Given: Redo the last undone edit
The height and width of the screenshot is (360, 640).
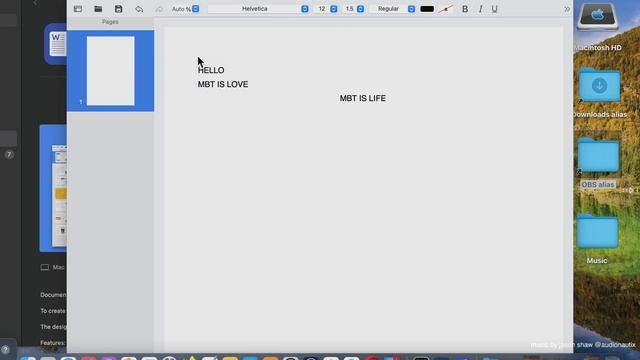Looking at the screenshot, I should pos(159,9).
